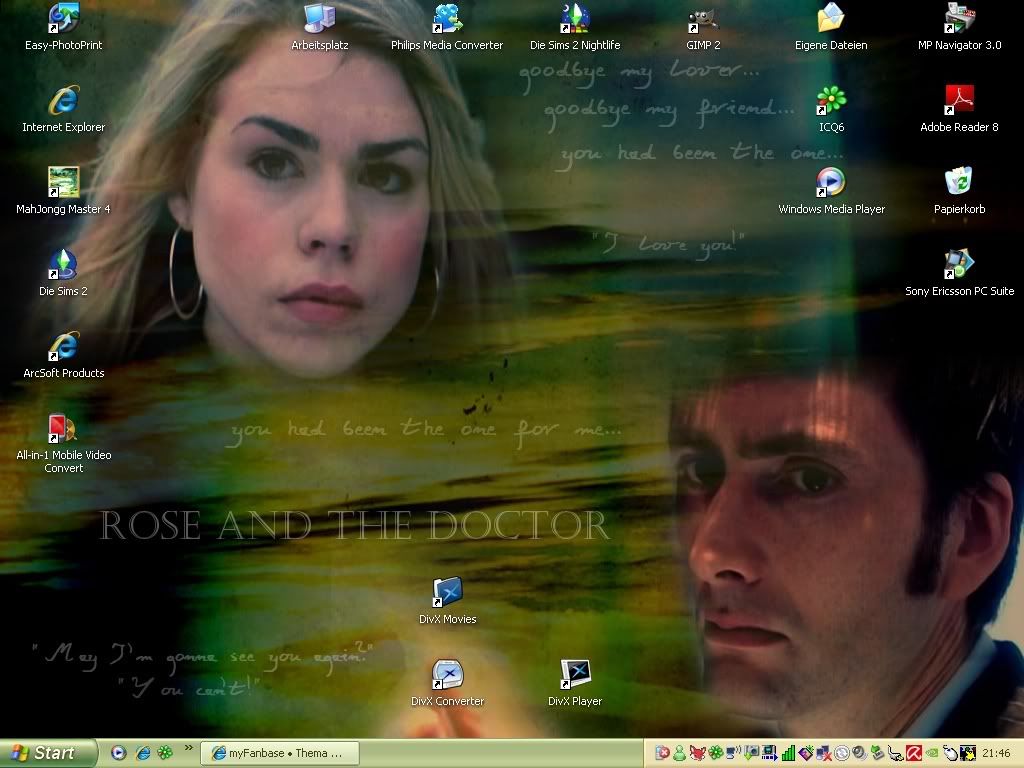Image resolution: width=1024 pixels, height=768 pixels.
Task: Open the ArcSoft Products shortcut
Action: point(63,356)
